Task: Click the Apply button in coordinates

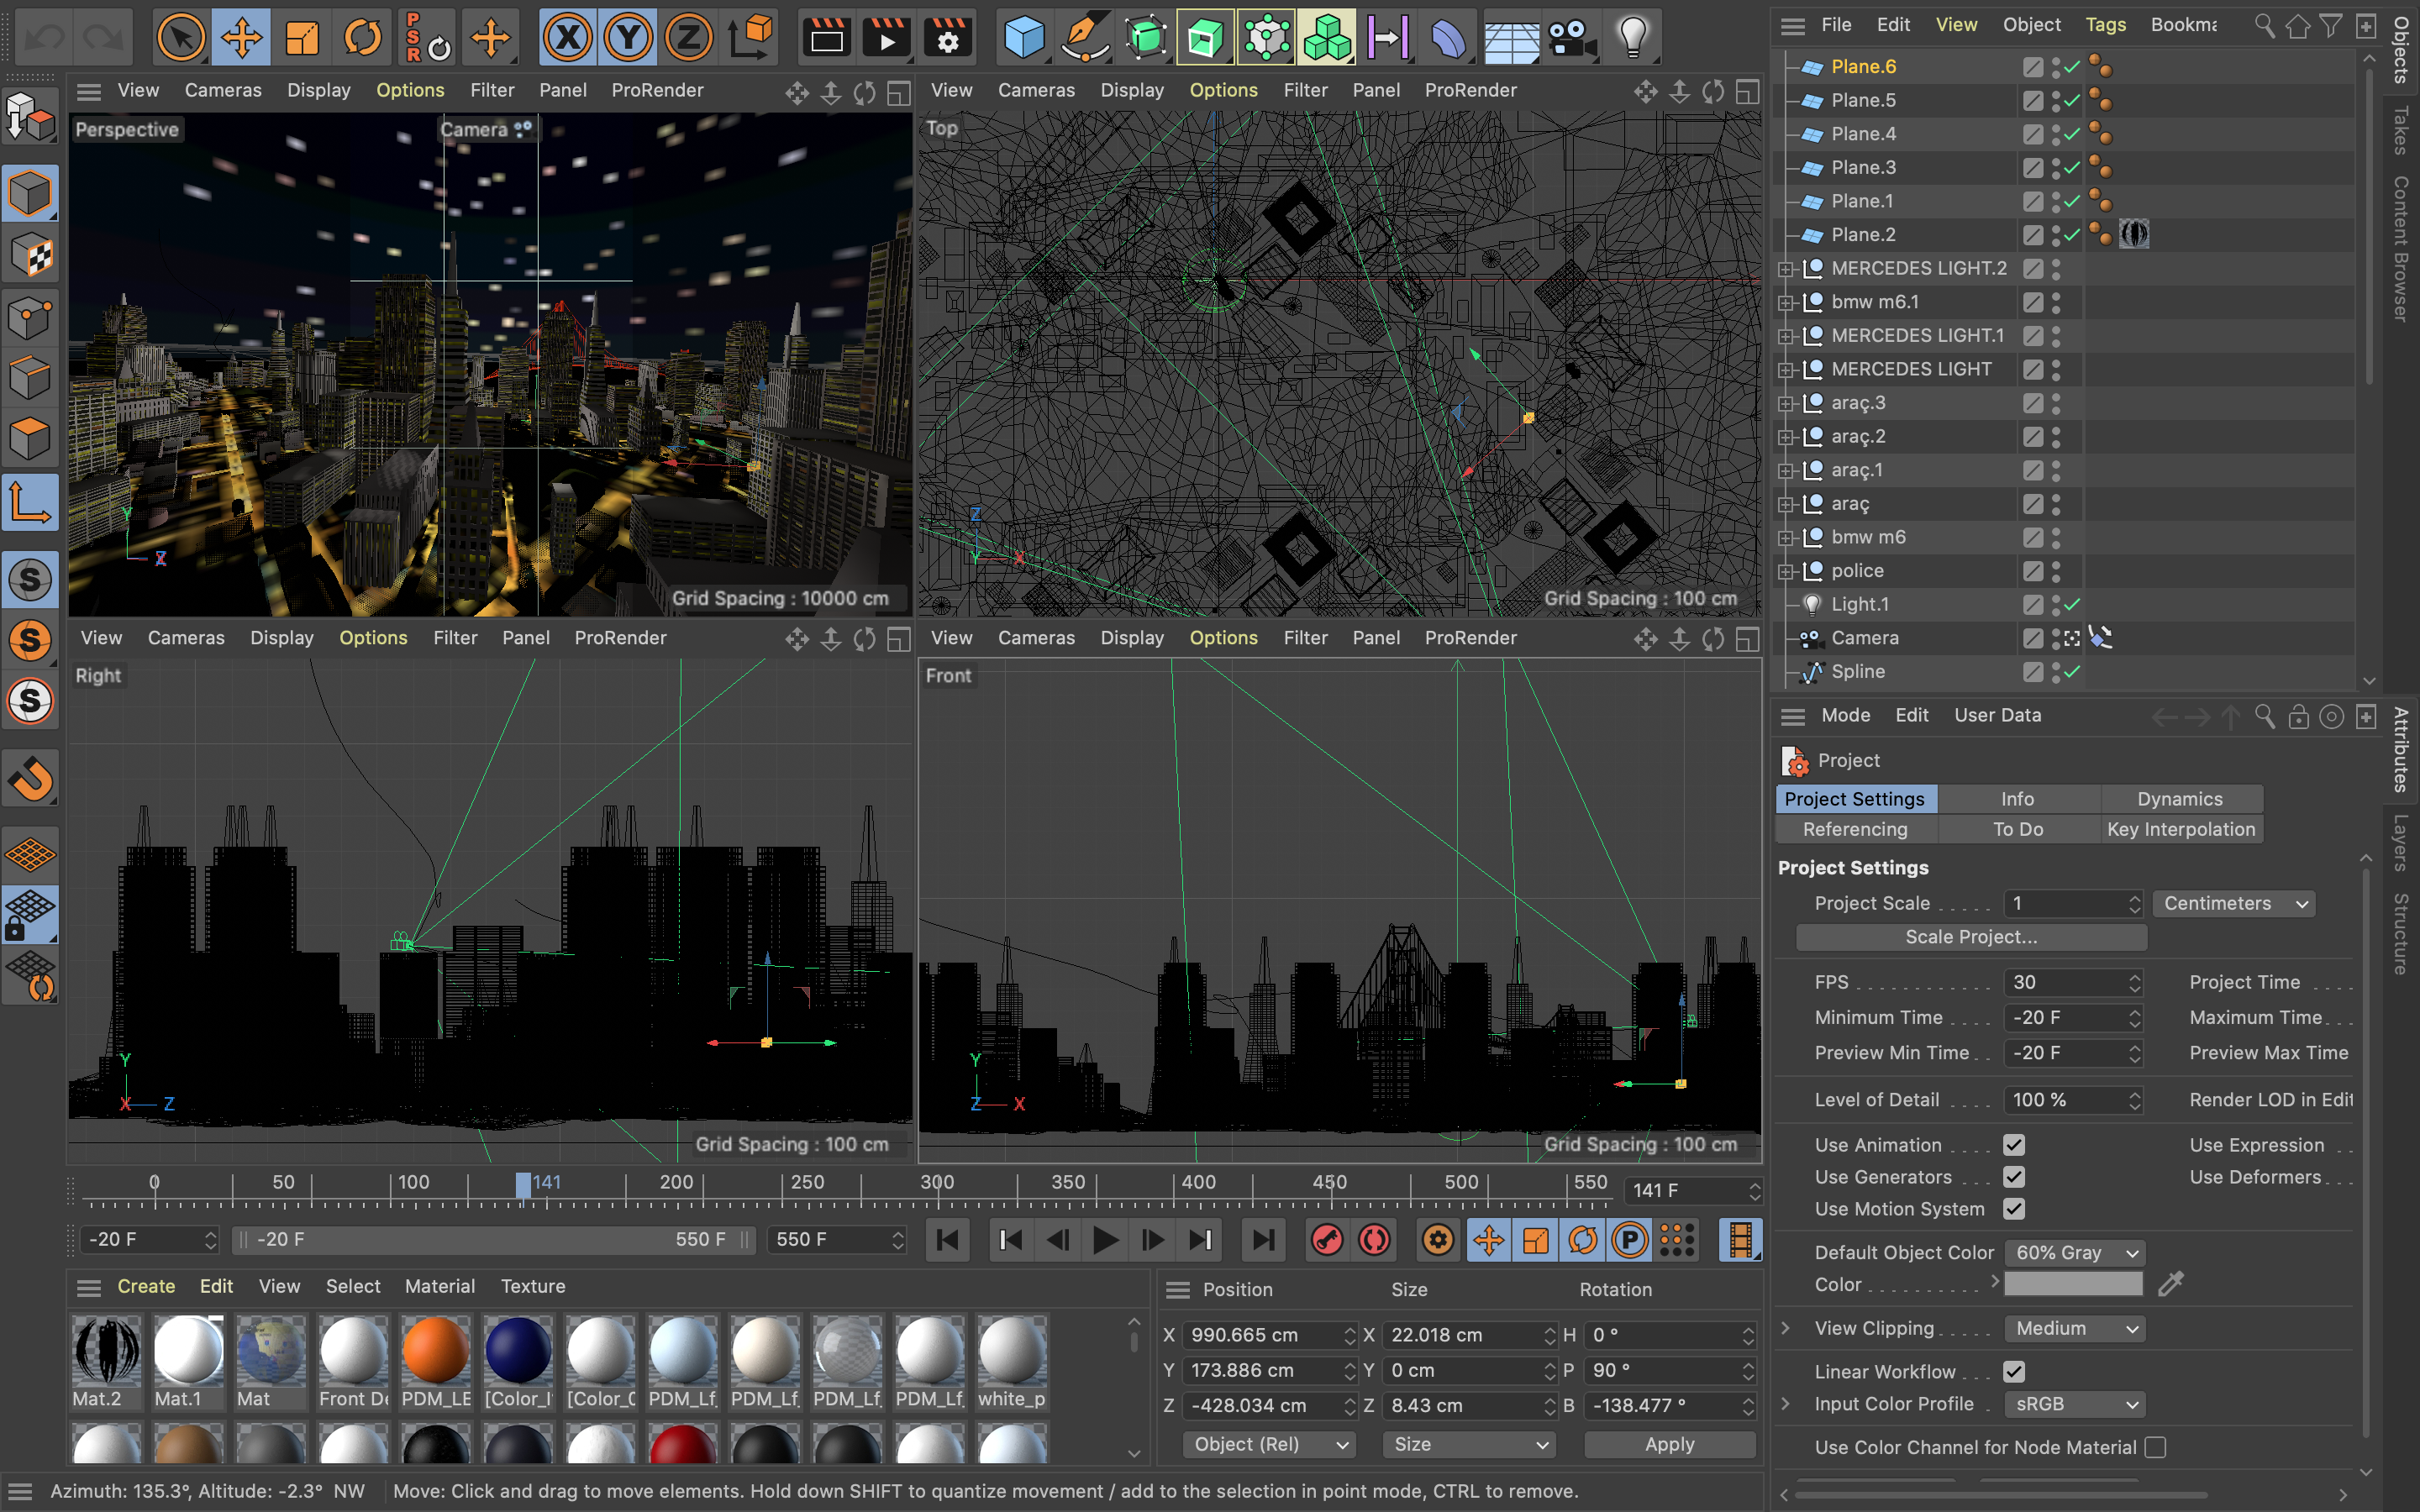Action: tap(1669, 1444)
